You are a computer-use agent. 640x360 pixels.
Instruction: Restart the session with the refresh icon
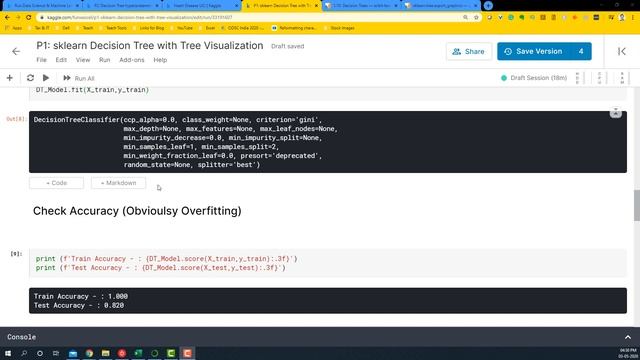click(x=30, y=78)
